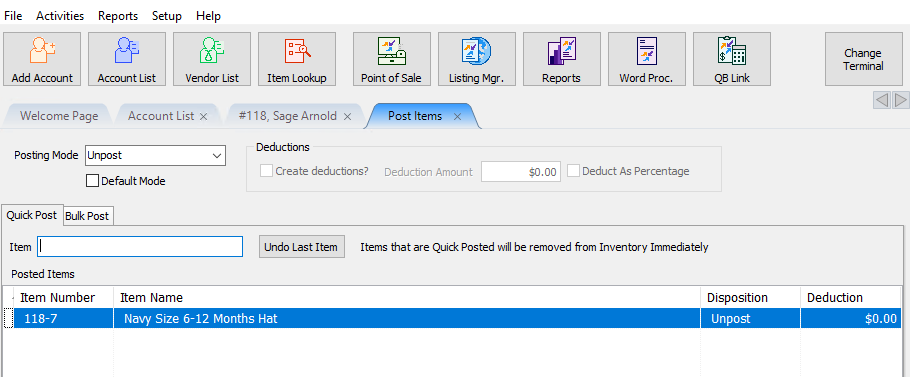
Task: Click the Add Account toolbar icon
Action: pos(42,59)
